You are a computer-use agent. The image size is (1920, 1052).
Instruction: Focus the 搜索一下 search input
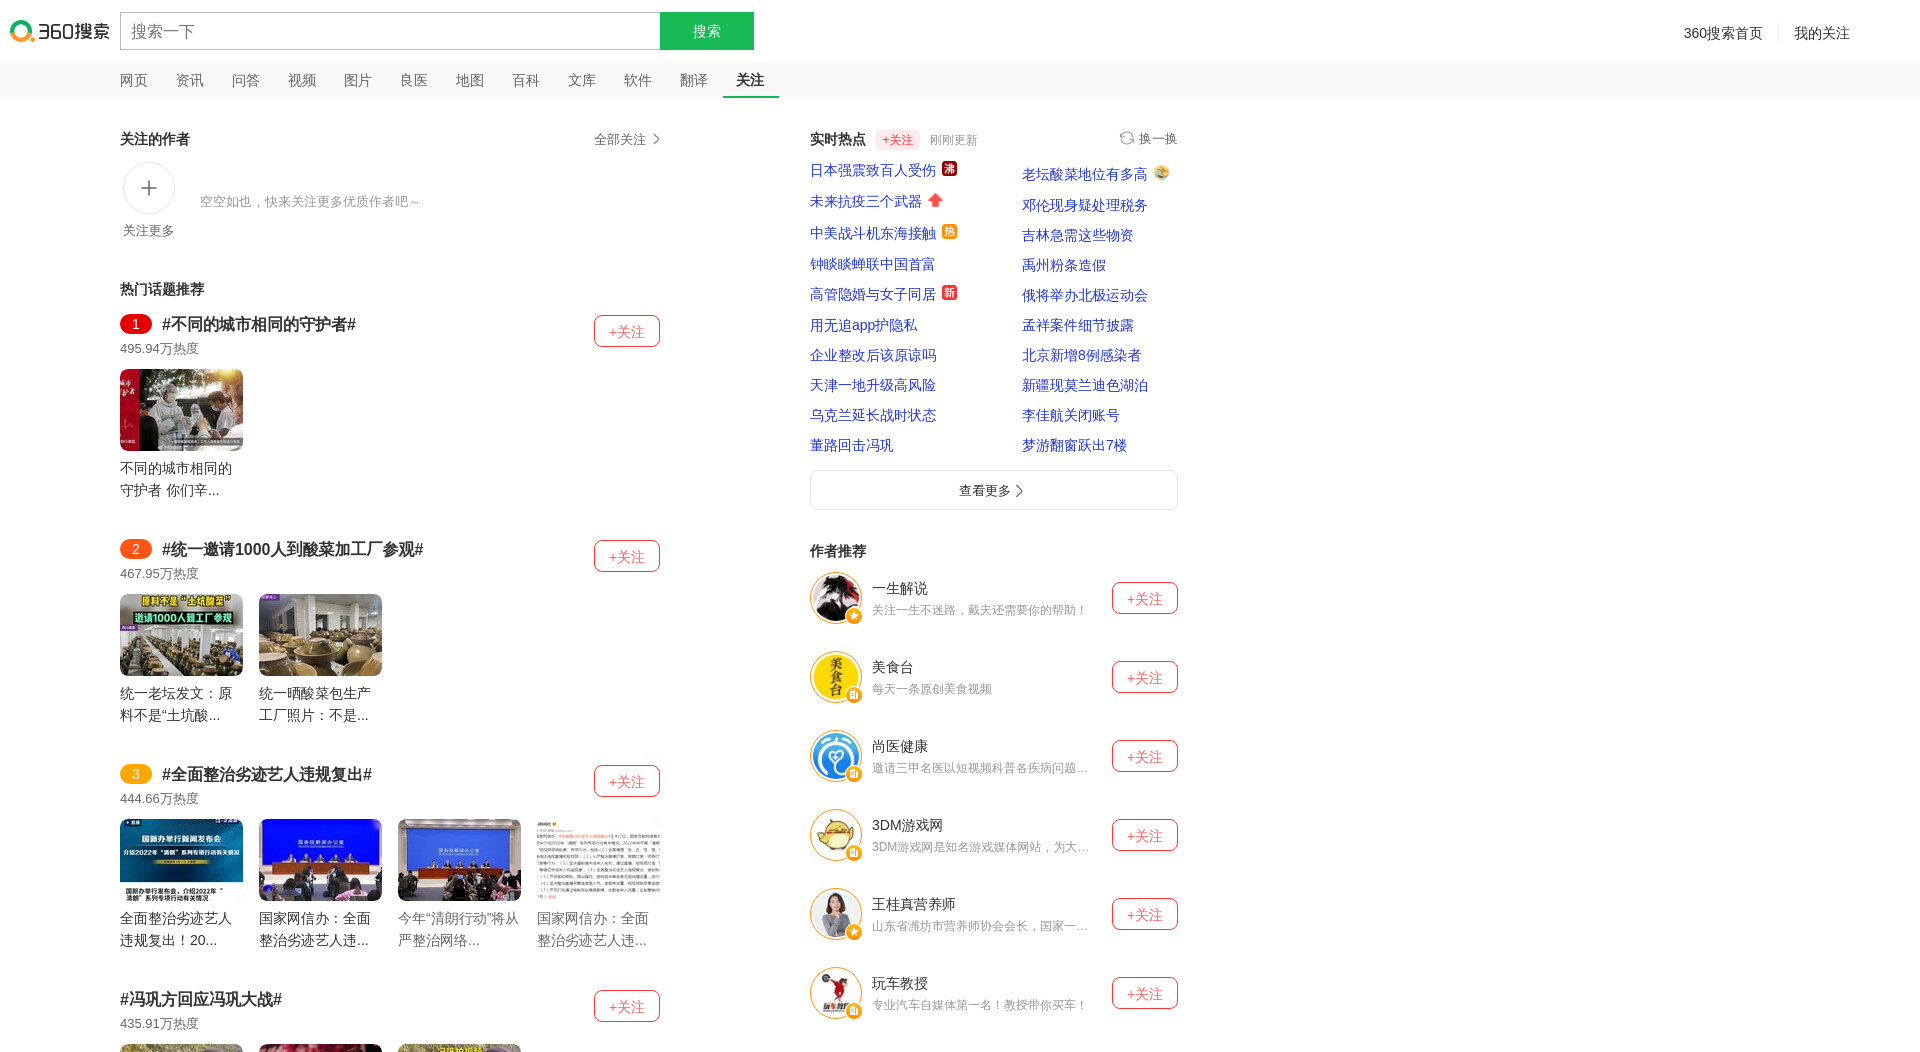(390, 31)
